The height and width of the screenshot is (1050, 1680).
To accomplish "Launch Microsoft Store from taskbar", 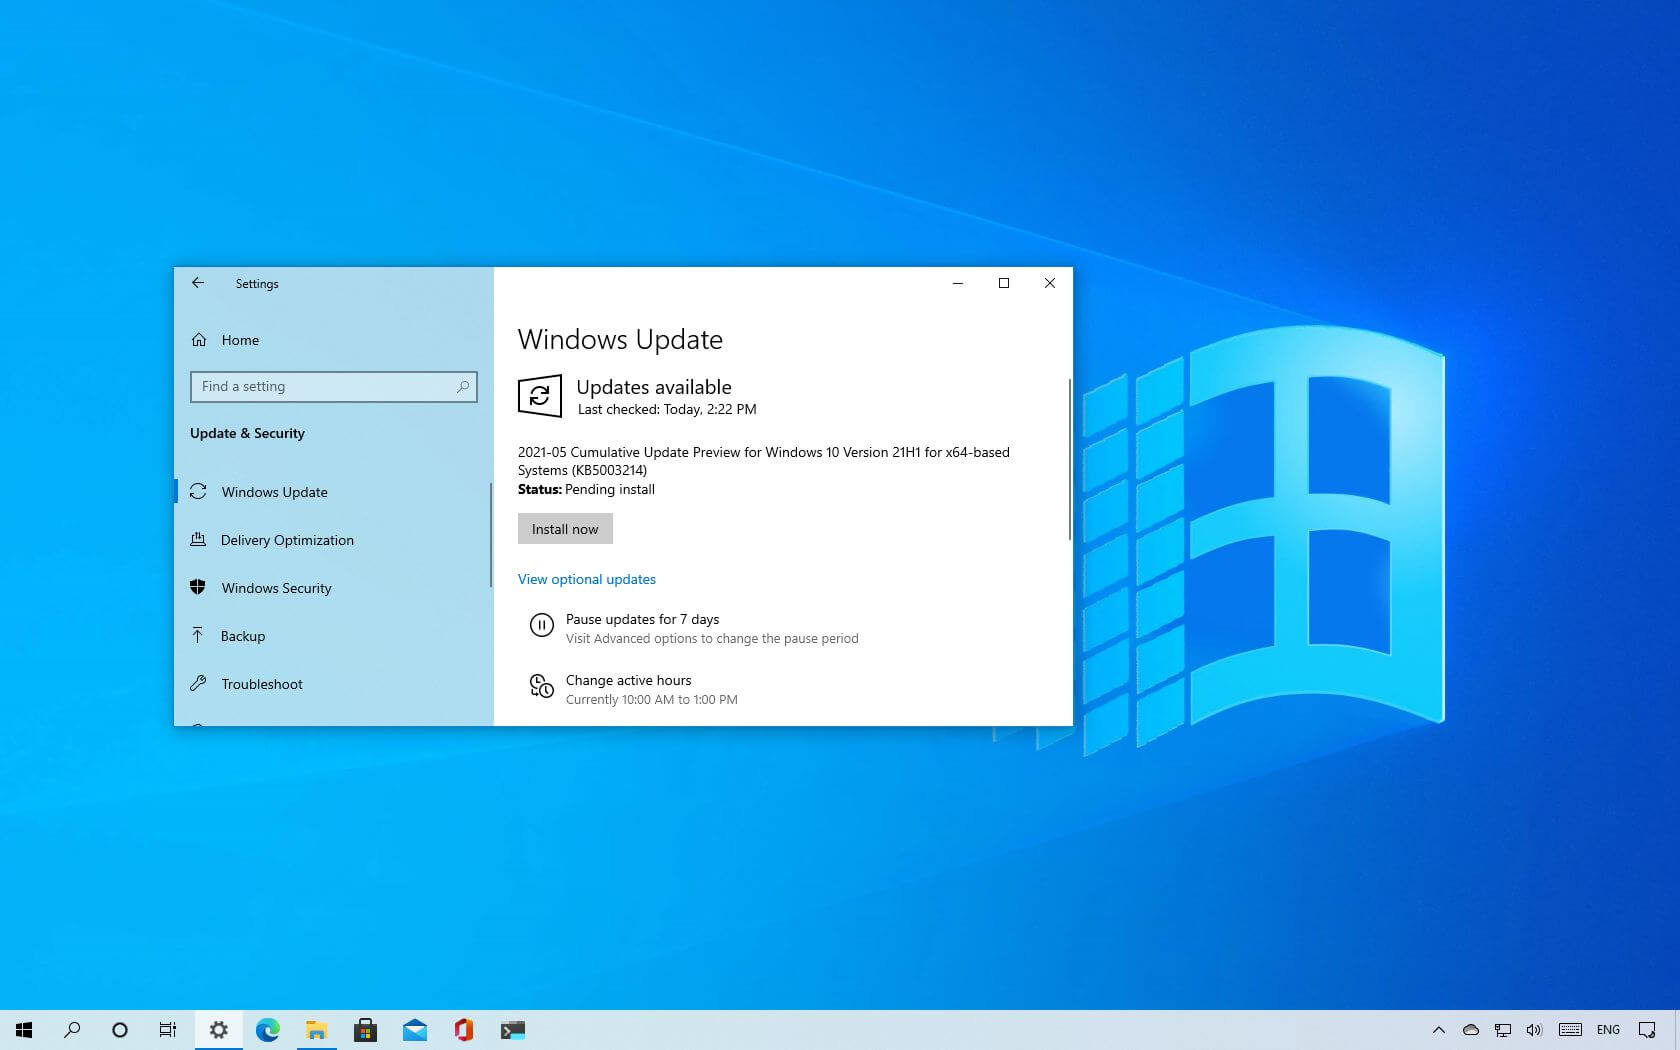I will coord(366,1030).
